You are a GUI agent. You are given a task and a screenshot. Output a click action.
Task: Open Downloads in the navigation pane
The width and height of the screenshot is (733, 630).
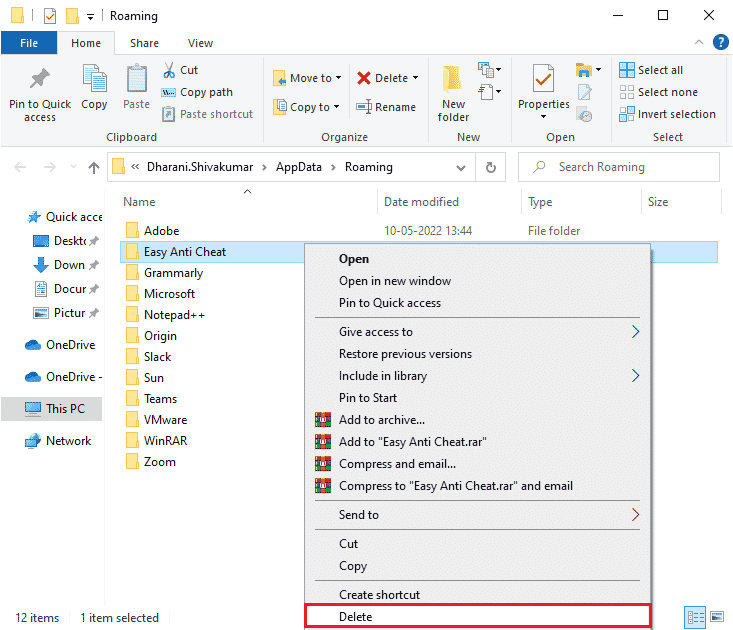point(65,265)
